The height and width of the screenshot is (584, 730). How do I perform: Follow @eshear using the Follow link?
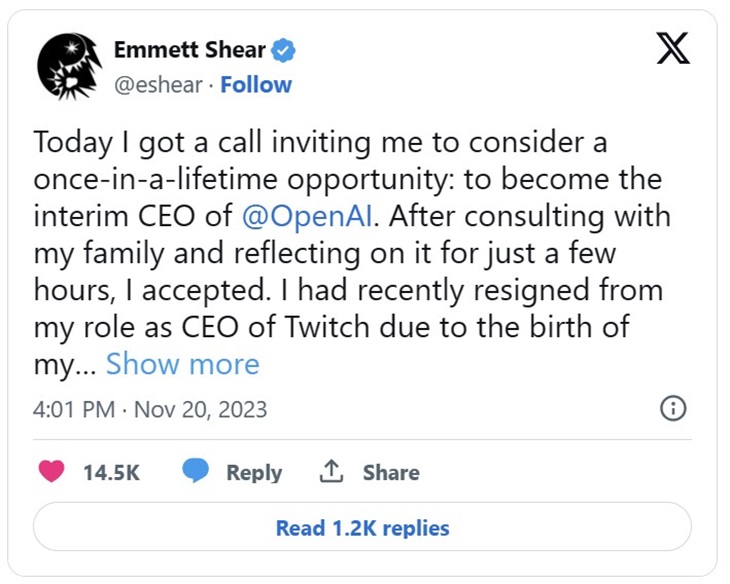(256, 84)
